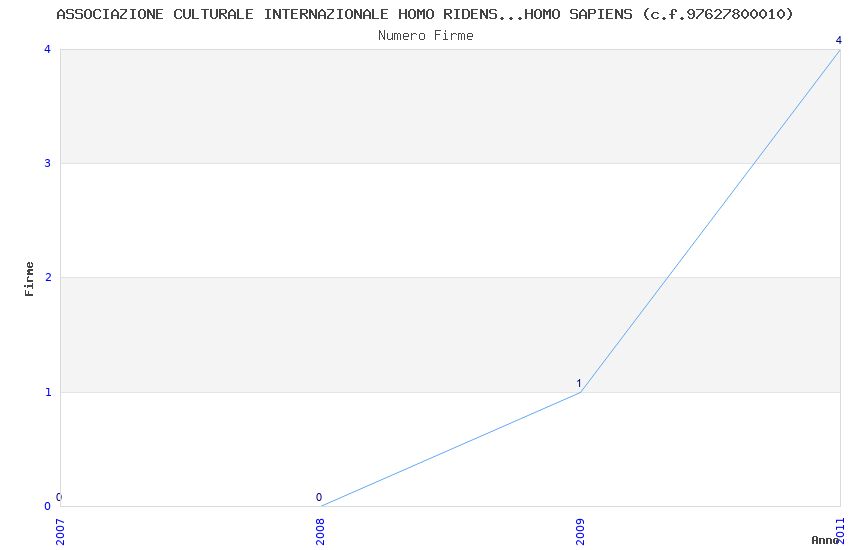Screen dimensions: 850x550
Task: Click the 2007 x-axis year label
Action: tap(60, 532)
